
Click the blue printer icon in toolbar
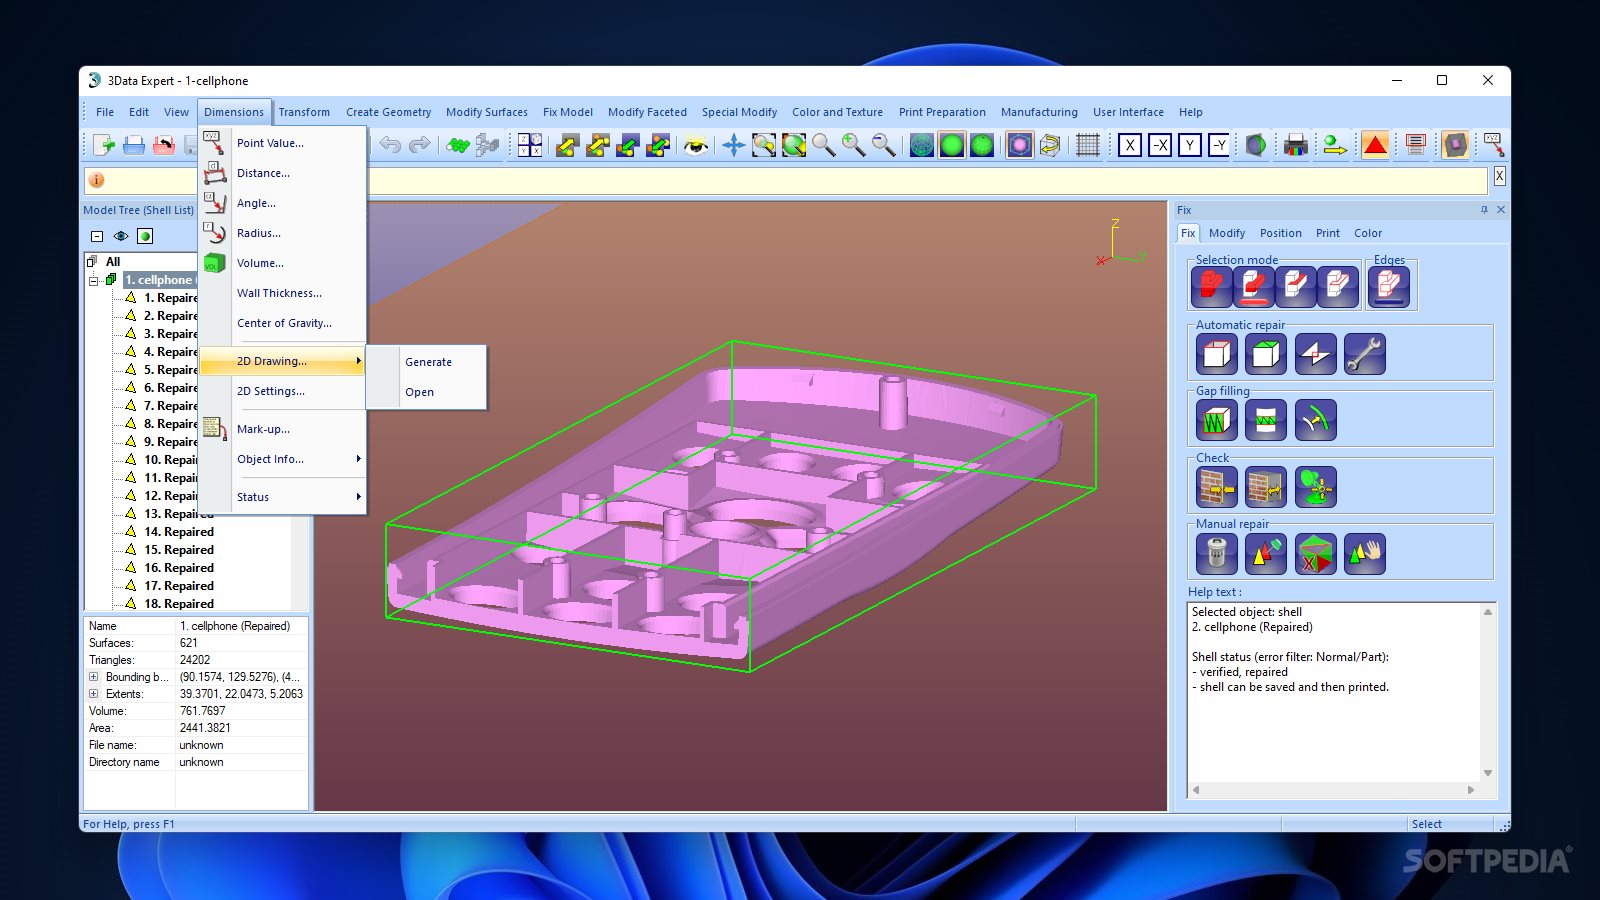134,145
